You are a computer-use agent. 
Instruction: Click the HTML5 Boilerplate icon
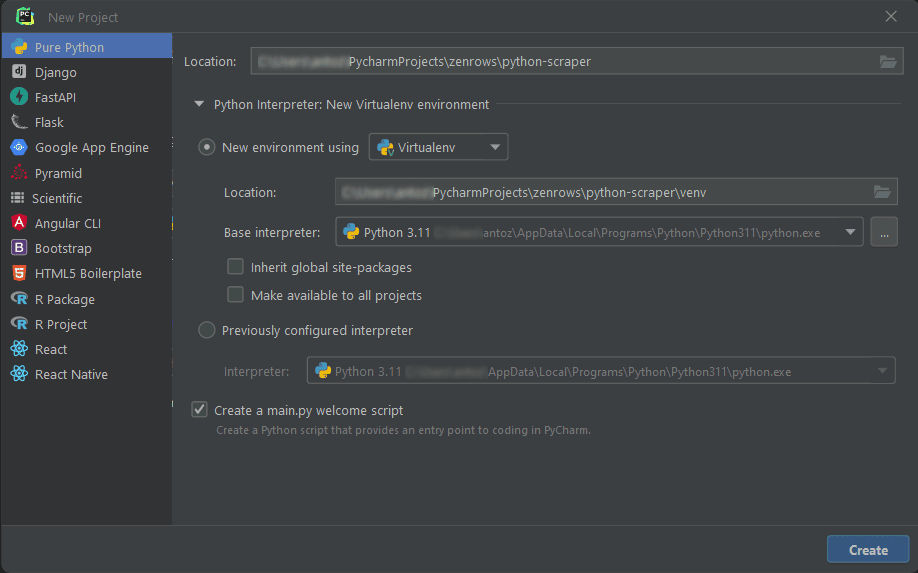[19, 273]
